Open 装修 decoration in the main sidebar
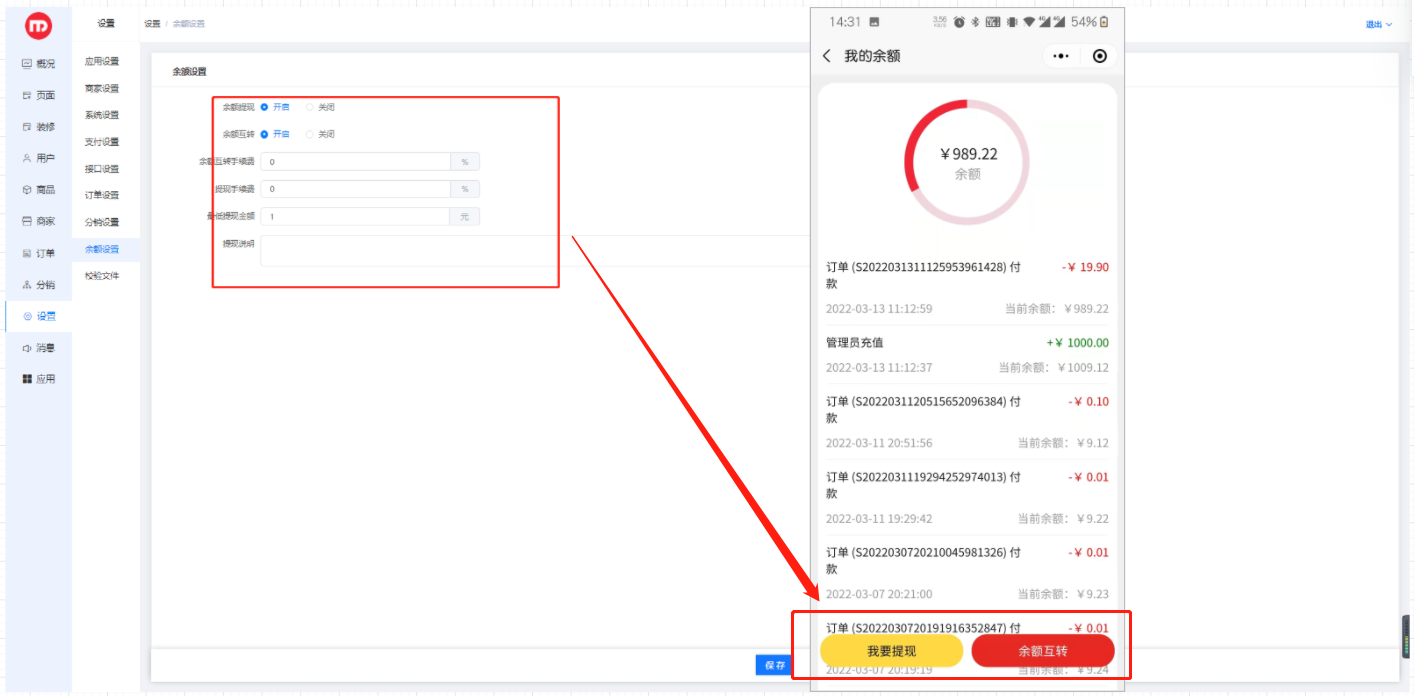This screenshot has height=696, width=1414. tap(39, 126)
